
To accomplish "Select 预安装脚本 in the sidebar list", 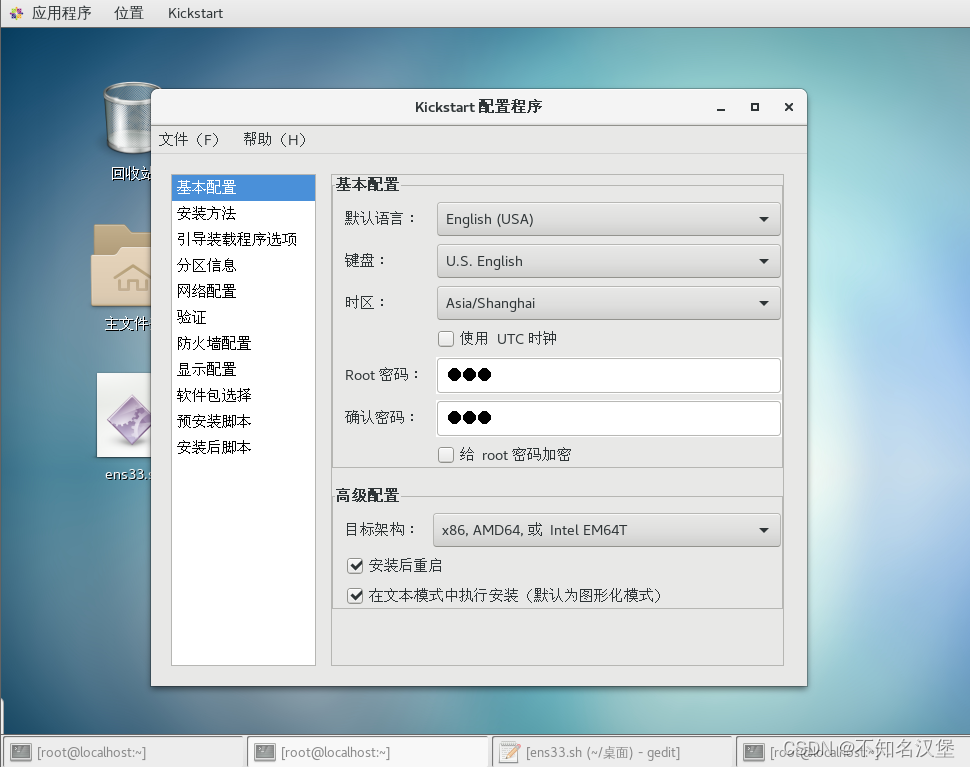I will click(243, 421).
